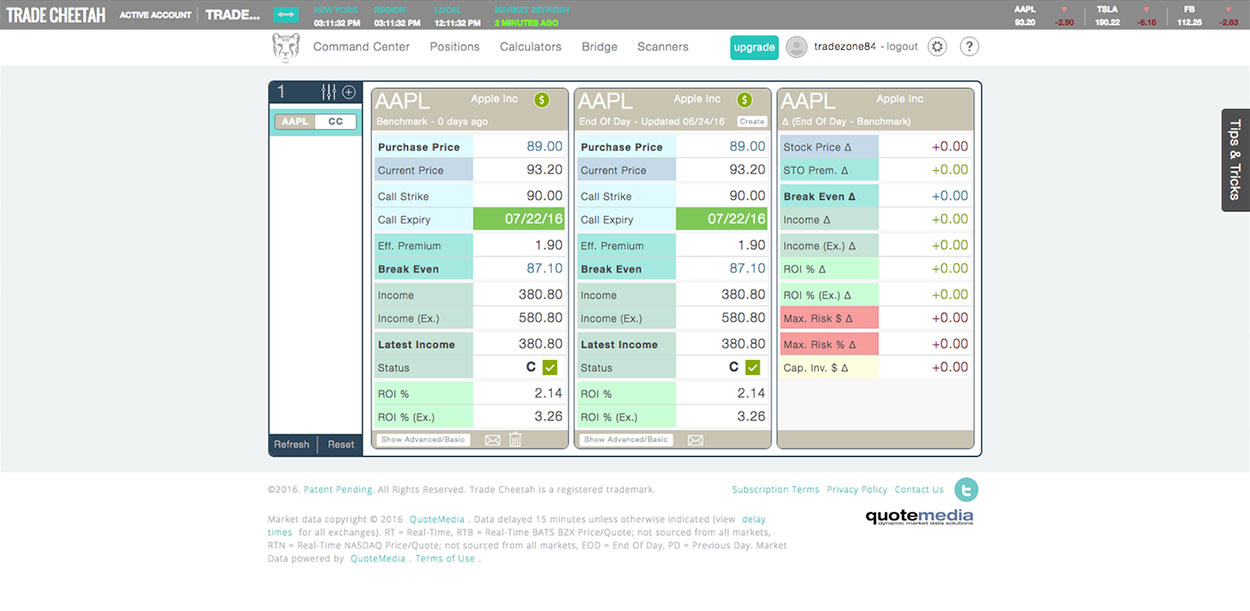Click the cheetah logo icon
Screen dimensions: 1250x611
coord(286,47)
